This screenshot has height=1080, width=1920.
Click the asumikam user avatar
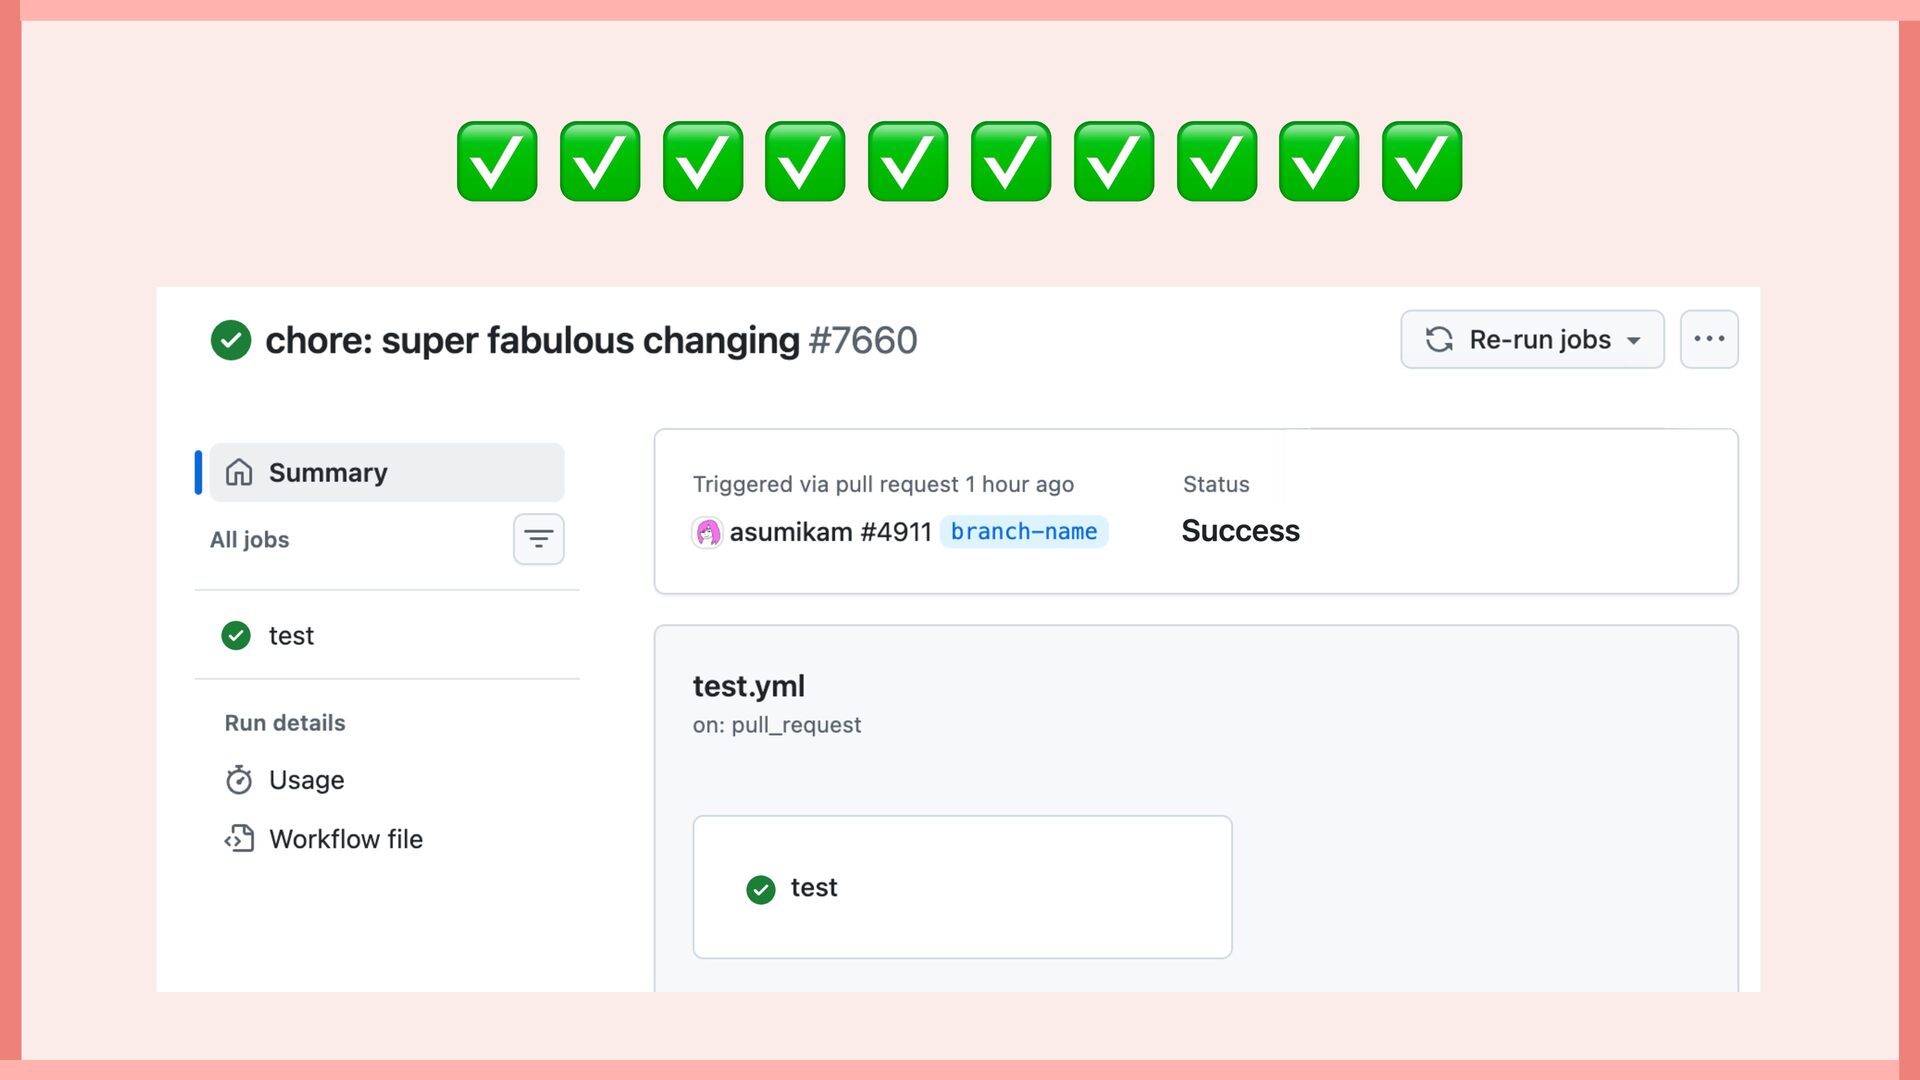click(708, 532)
